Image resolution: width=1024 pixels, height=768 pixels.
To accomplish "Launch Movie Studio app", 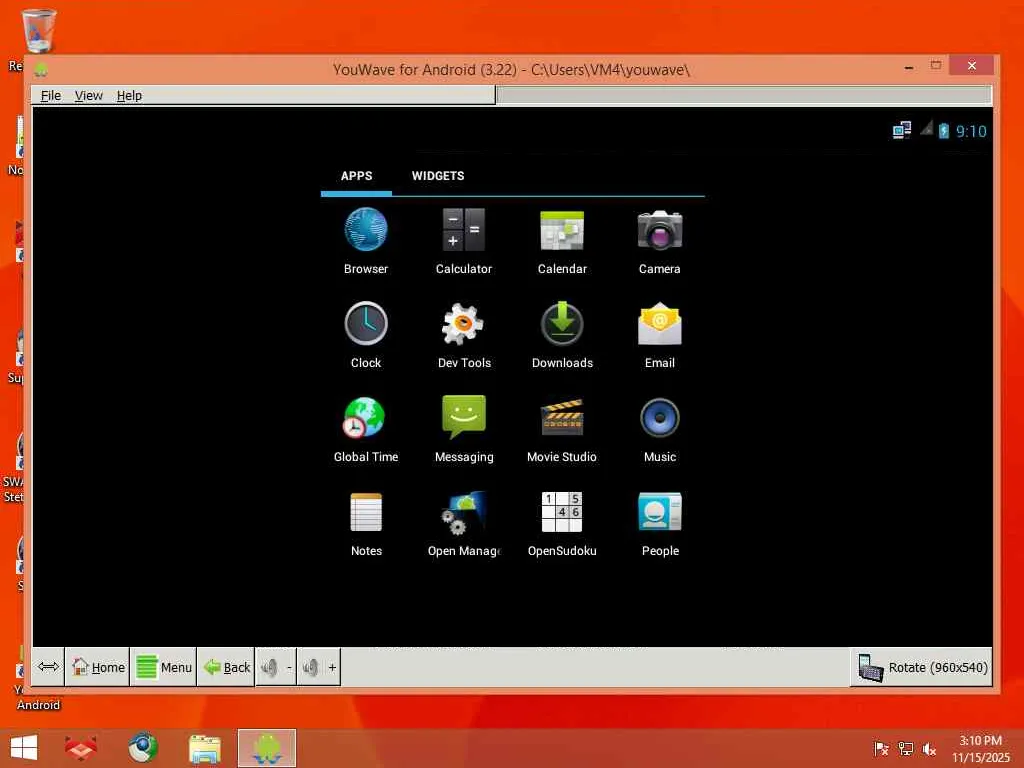I will point(562,428).
